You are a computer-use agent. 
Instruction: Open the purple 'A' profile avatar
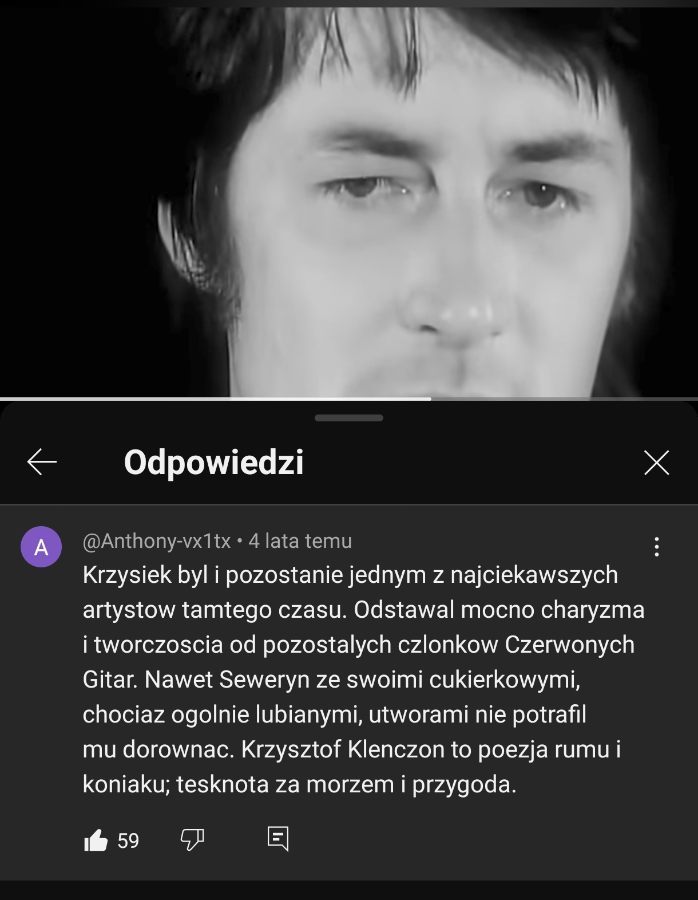[41, 547]
